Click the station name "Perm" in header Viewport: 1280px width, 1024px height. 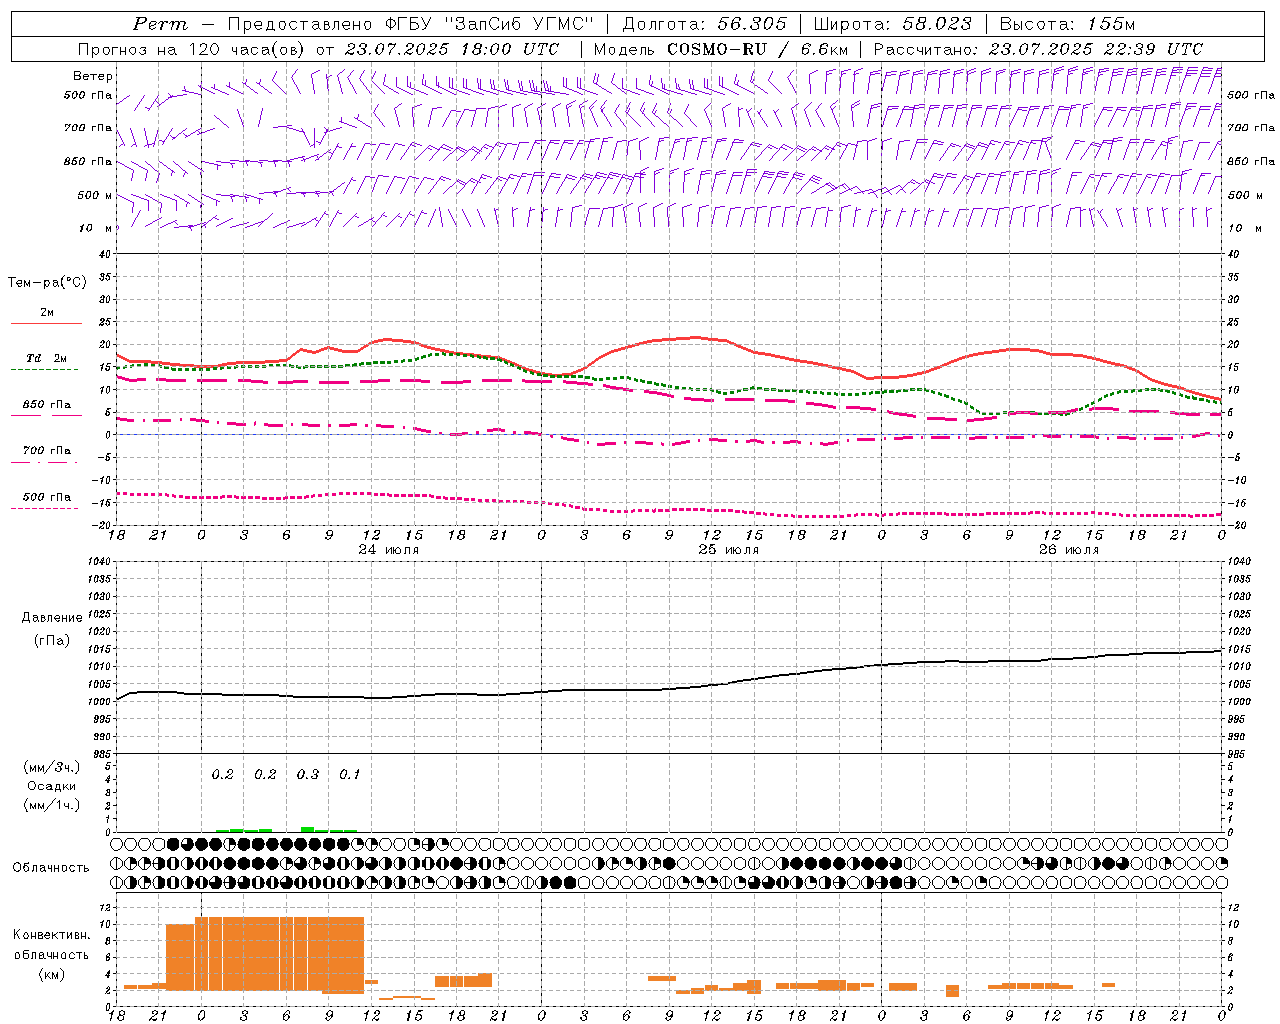coord(160,24)
